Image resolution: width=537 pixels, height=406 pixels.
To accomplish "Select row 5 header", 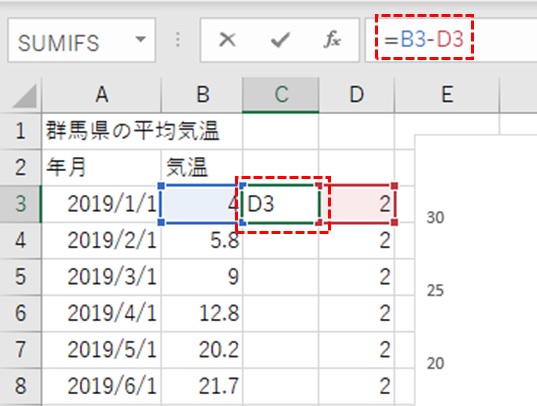I will 21,277.
